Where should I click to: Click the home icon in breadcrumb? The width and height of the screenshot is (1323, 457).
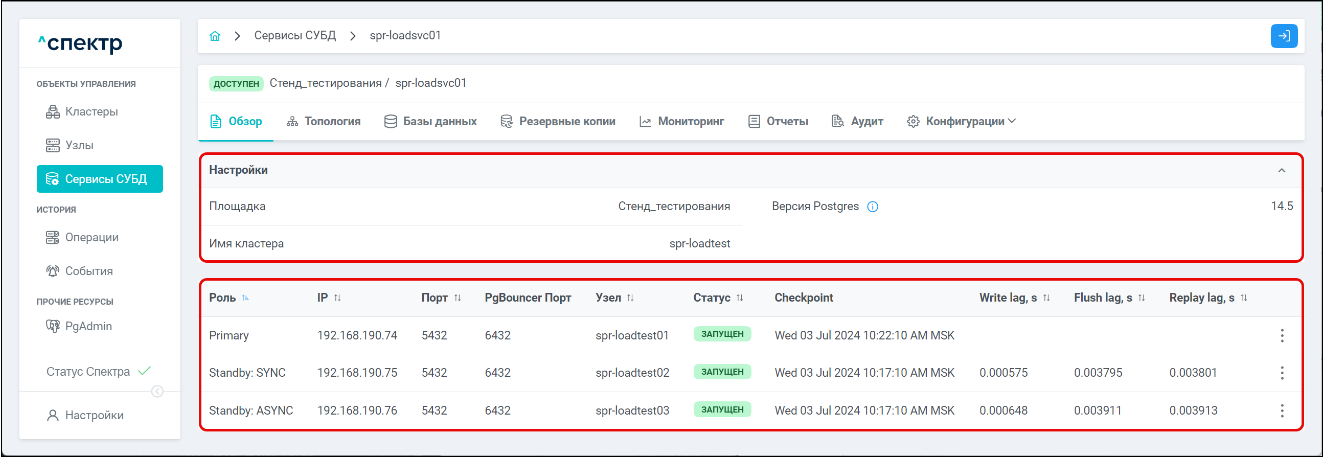[215, 36]
